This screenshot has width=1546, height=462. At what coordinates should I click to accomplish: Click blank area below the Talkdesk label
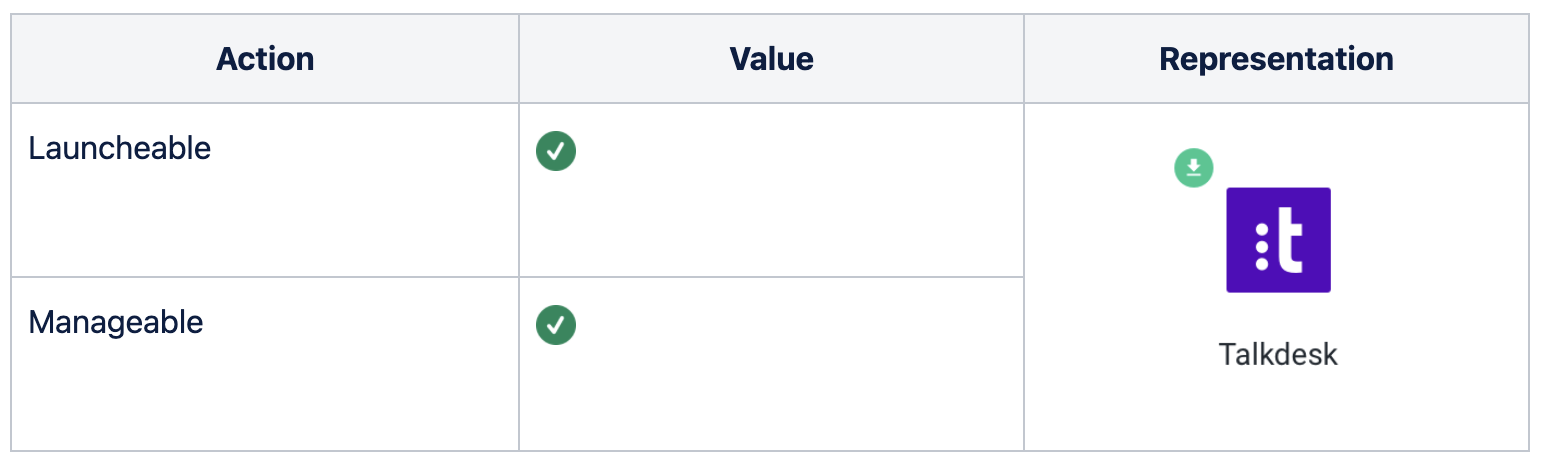tap(1278, 412)
